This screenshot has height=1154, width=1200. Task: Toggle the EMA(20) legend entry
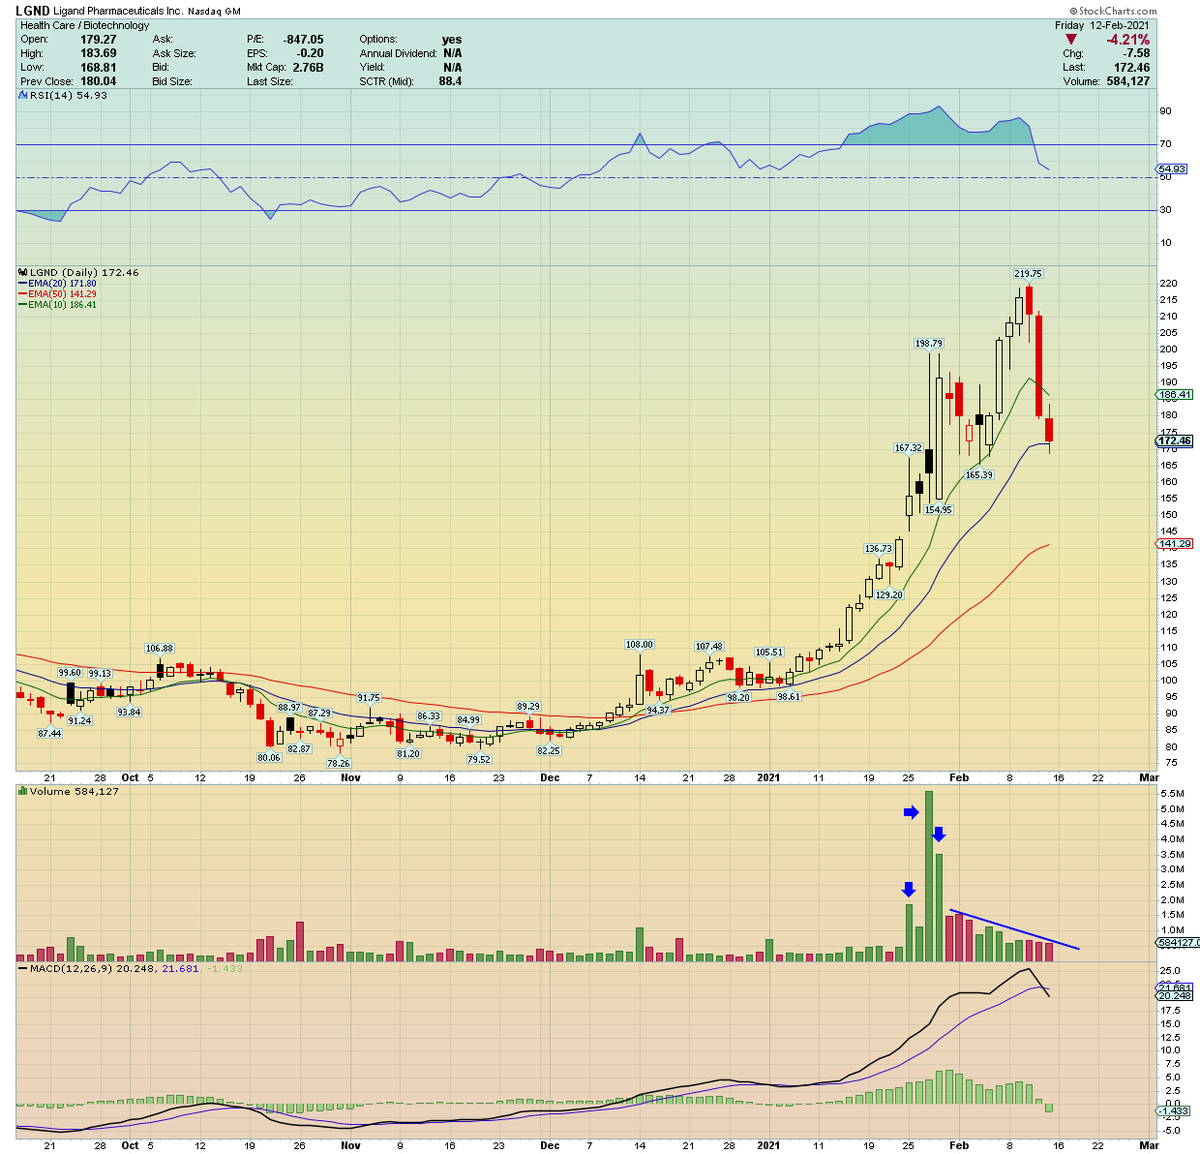click(x=62, y=283)
